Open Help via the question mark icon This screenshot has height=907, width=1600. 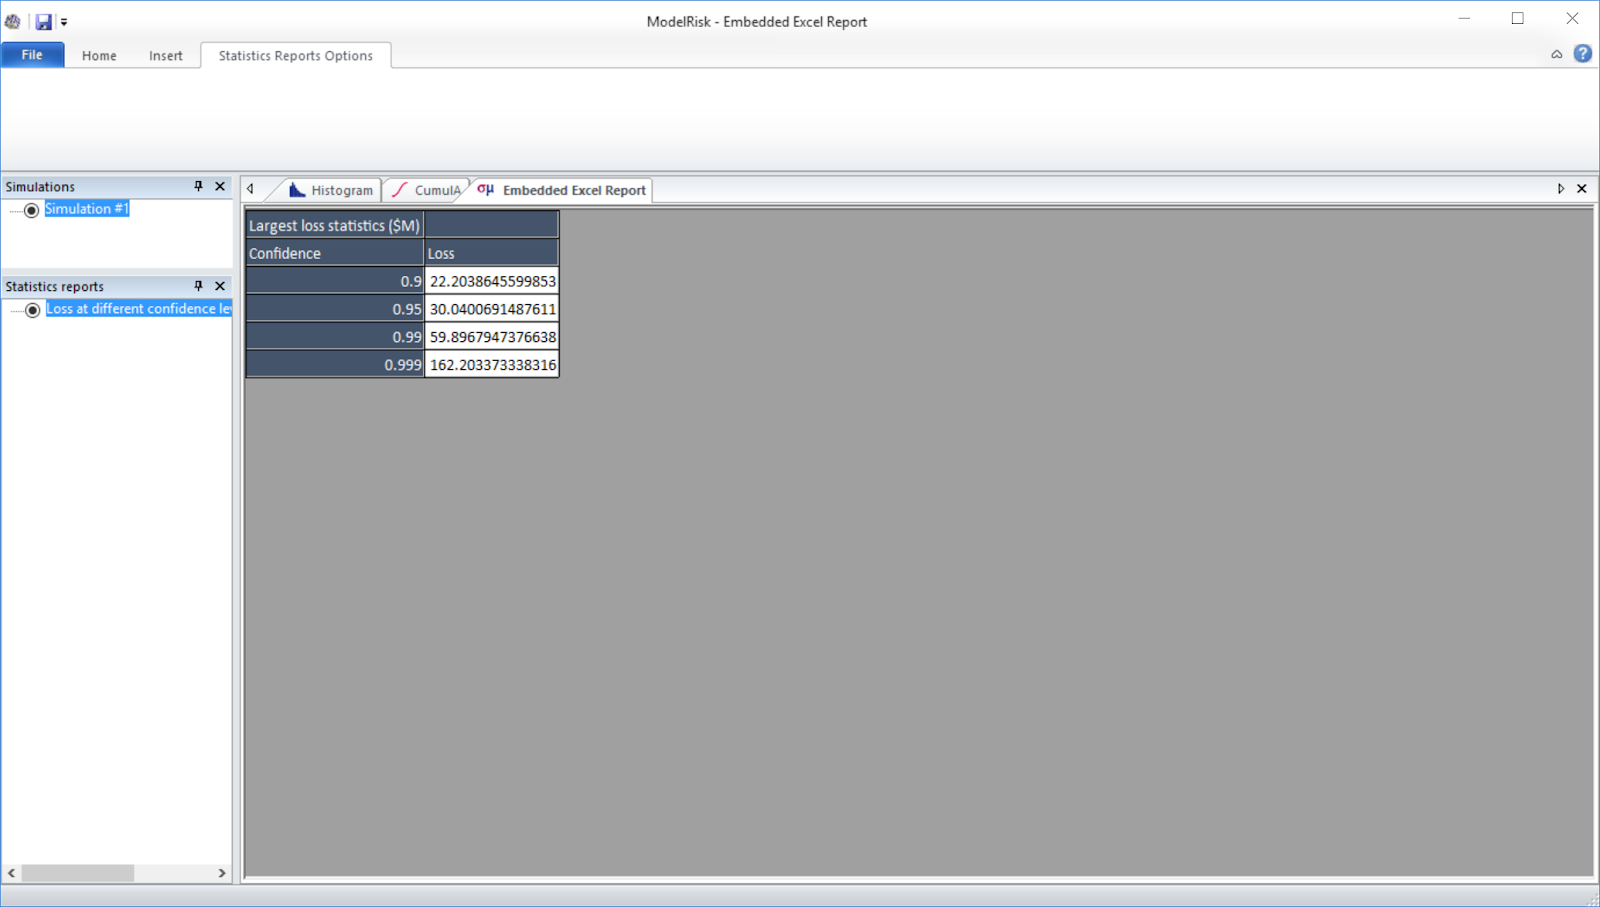click(1583, 53)
